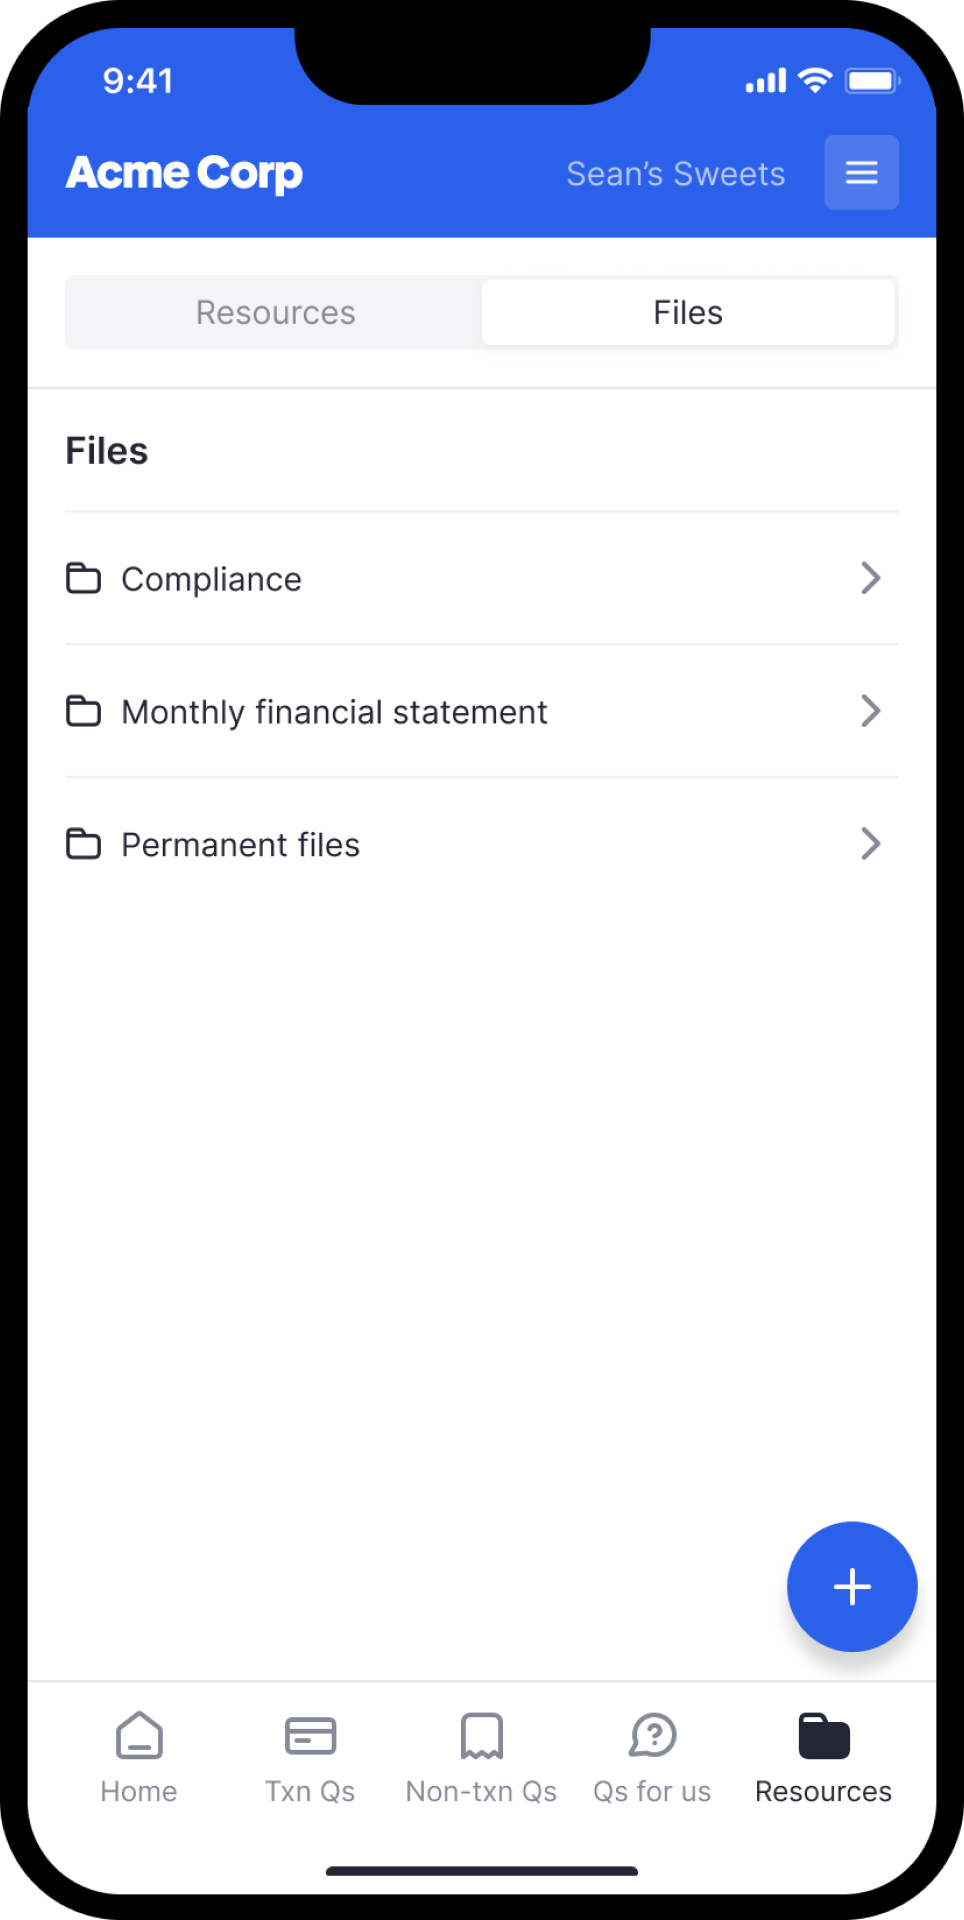This screenshot has height=1920, width=964.
Task: Click the Permanent files folder icon
Action: 84,844
